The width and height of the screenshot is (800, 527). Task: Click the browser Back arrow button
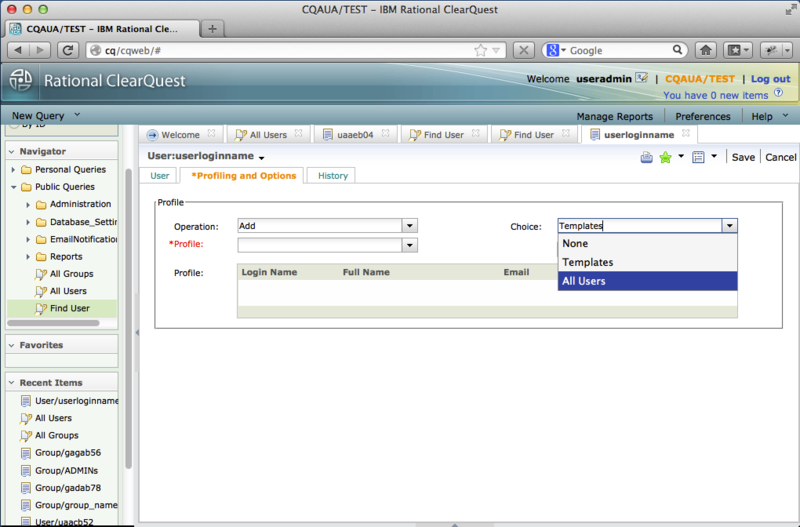pyautogui.click(x=19, y=50)
